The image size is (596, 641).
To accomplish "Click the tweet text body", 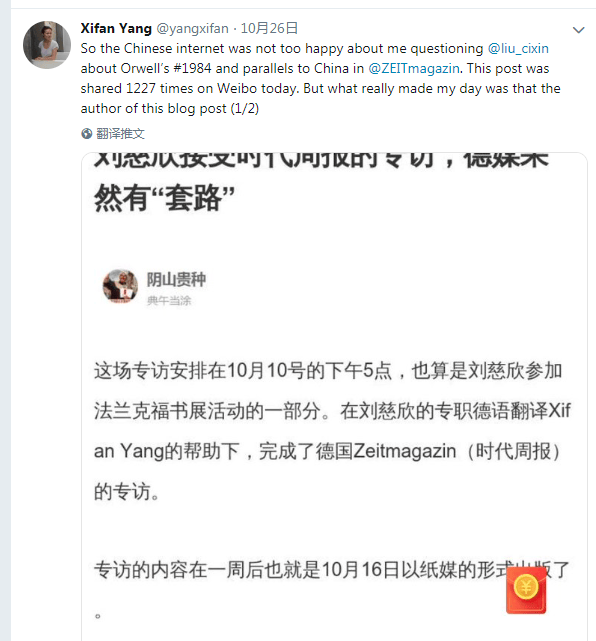I will click(320, 78).
